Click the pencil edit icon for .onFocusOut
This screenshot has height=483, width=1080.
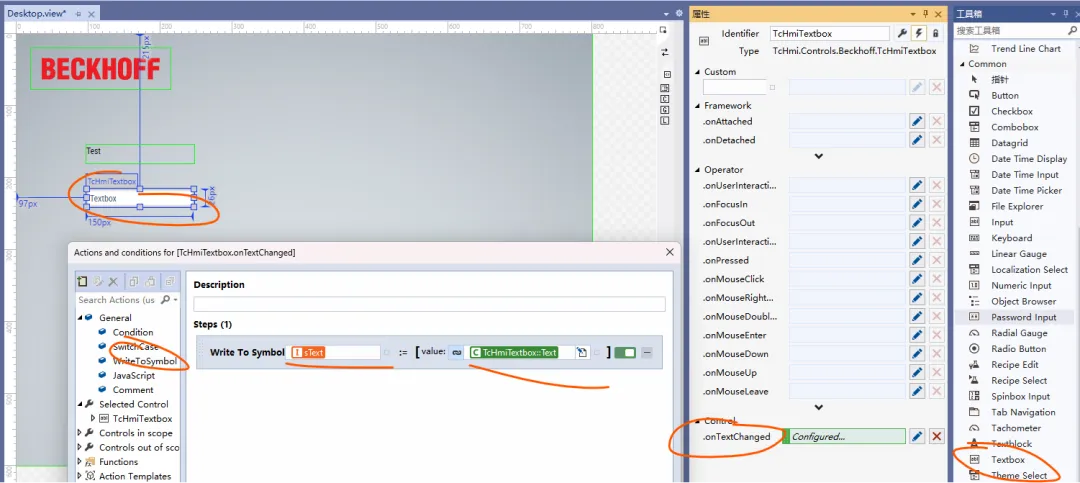[x=917, y=223]
